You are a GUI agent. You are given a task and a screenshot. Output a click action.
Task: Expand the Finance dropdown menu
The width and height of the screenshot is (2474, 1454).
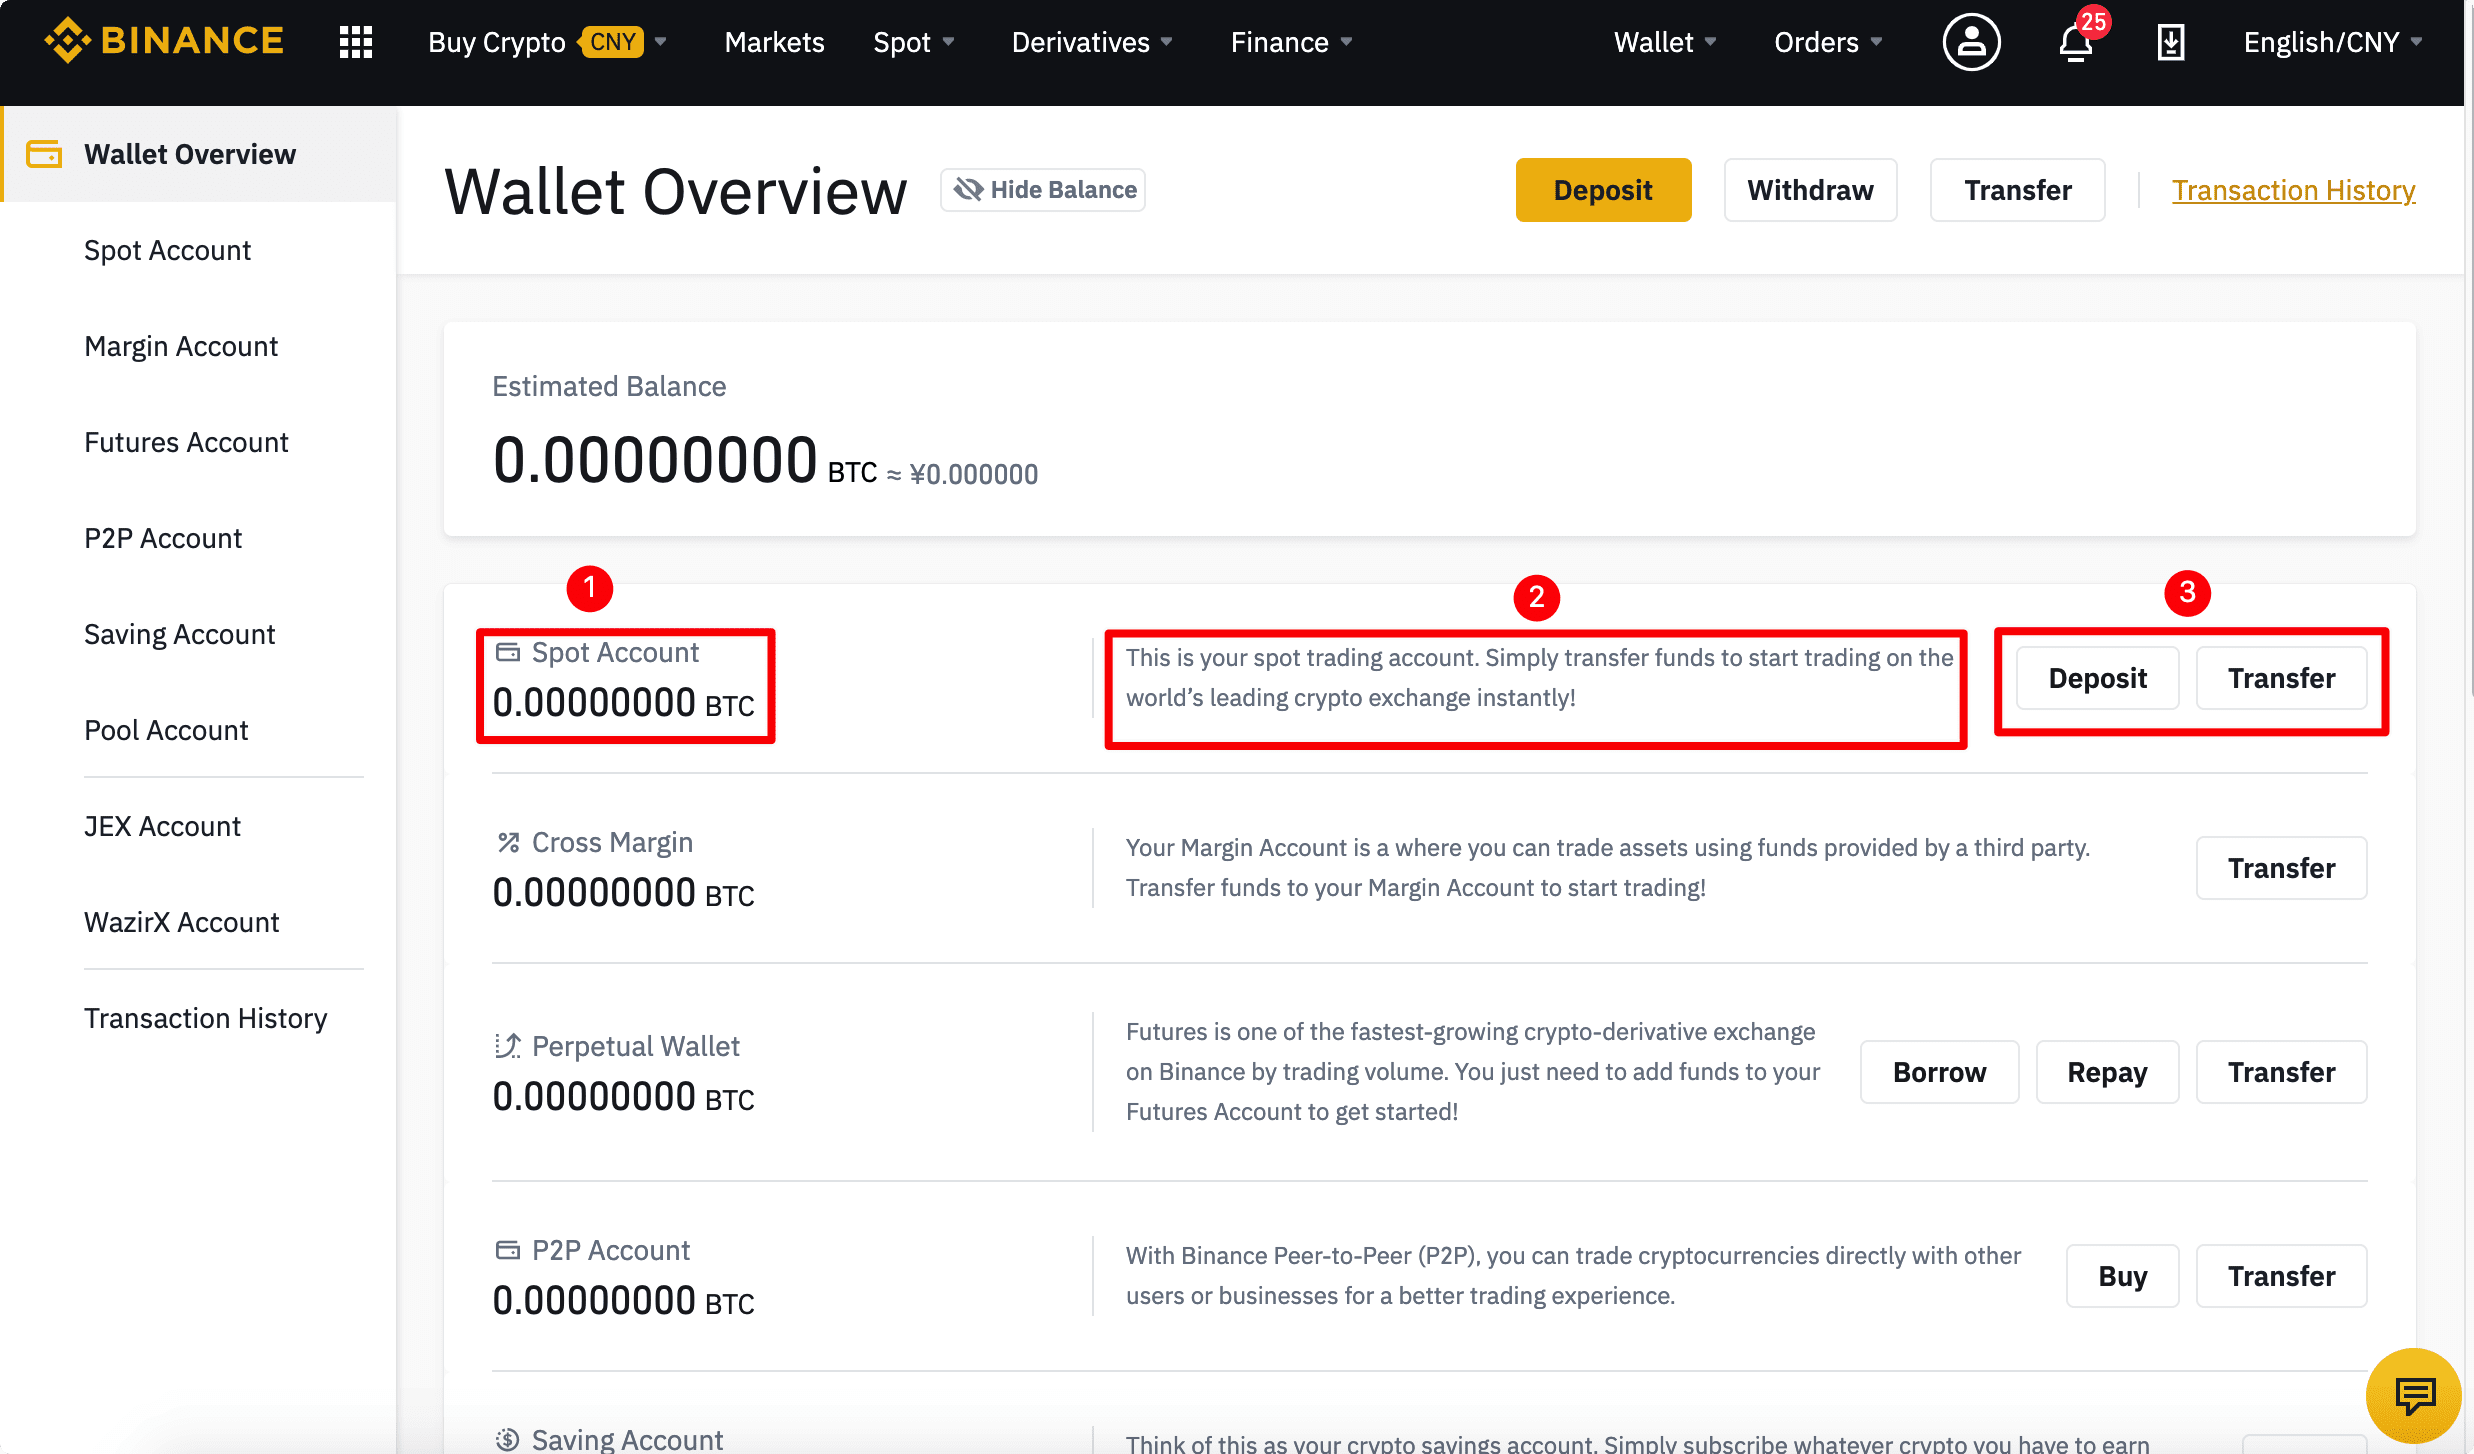pos(1291,42)
